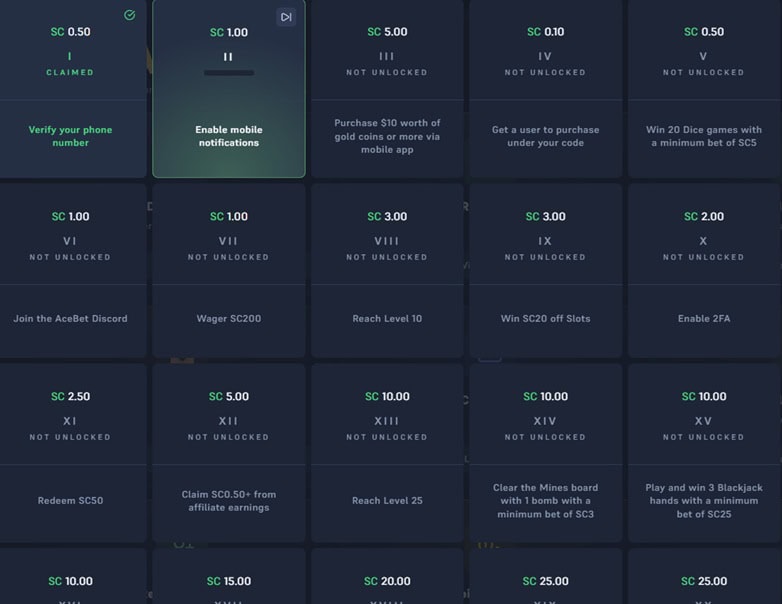Screen dimensions: 782x604
Task: Click the Clear the Mines board mission
Action: (546, 452)
